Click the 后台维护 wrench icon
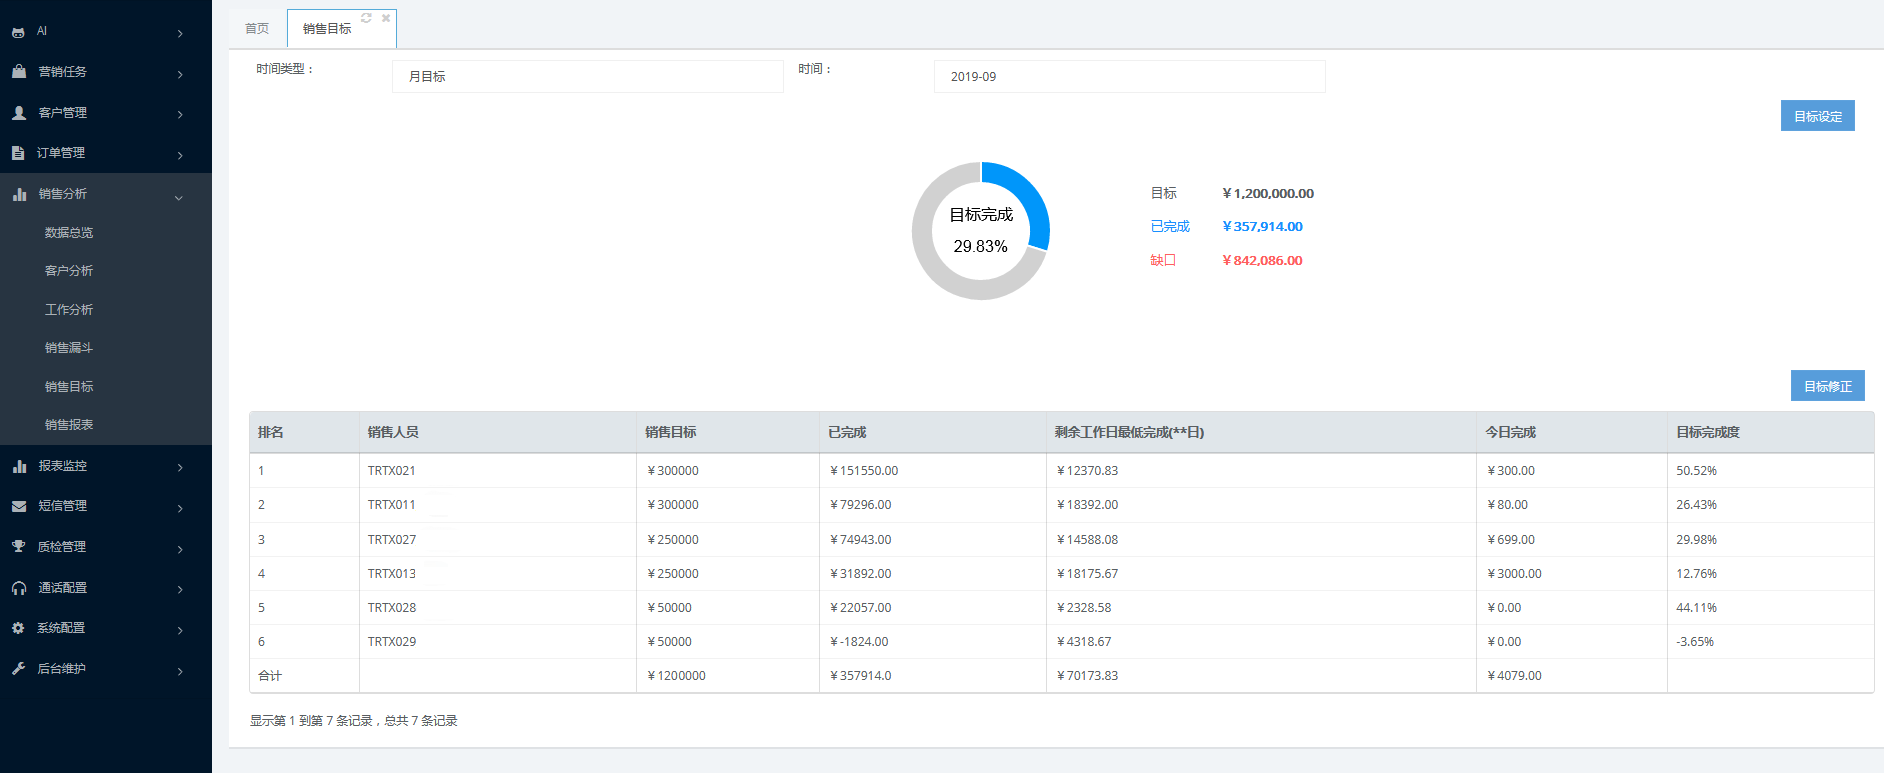 (x=18, y=669)
